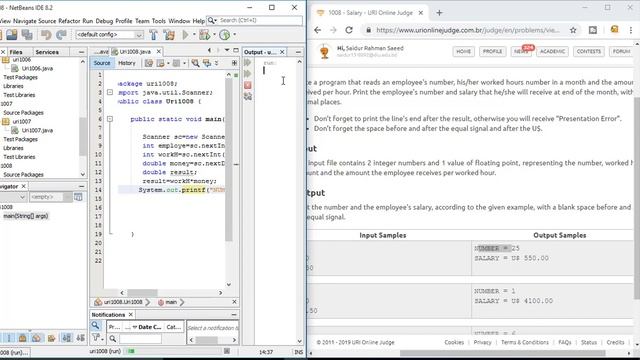Bookmark this page with star icon
Image resolution: width=640 pixels, height=360 pixels.
[x=573, y=30]
